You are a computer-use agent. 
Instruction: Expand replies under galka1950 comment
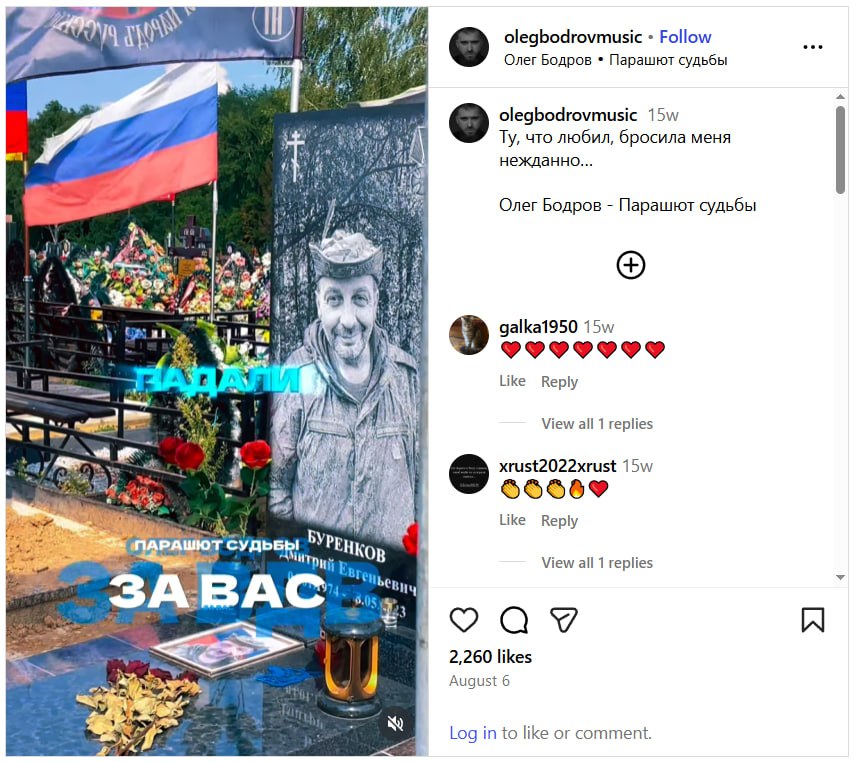[597, 423]
